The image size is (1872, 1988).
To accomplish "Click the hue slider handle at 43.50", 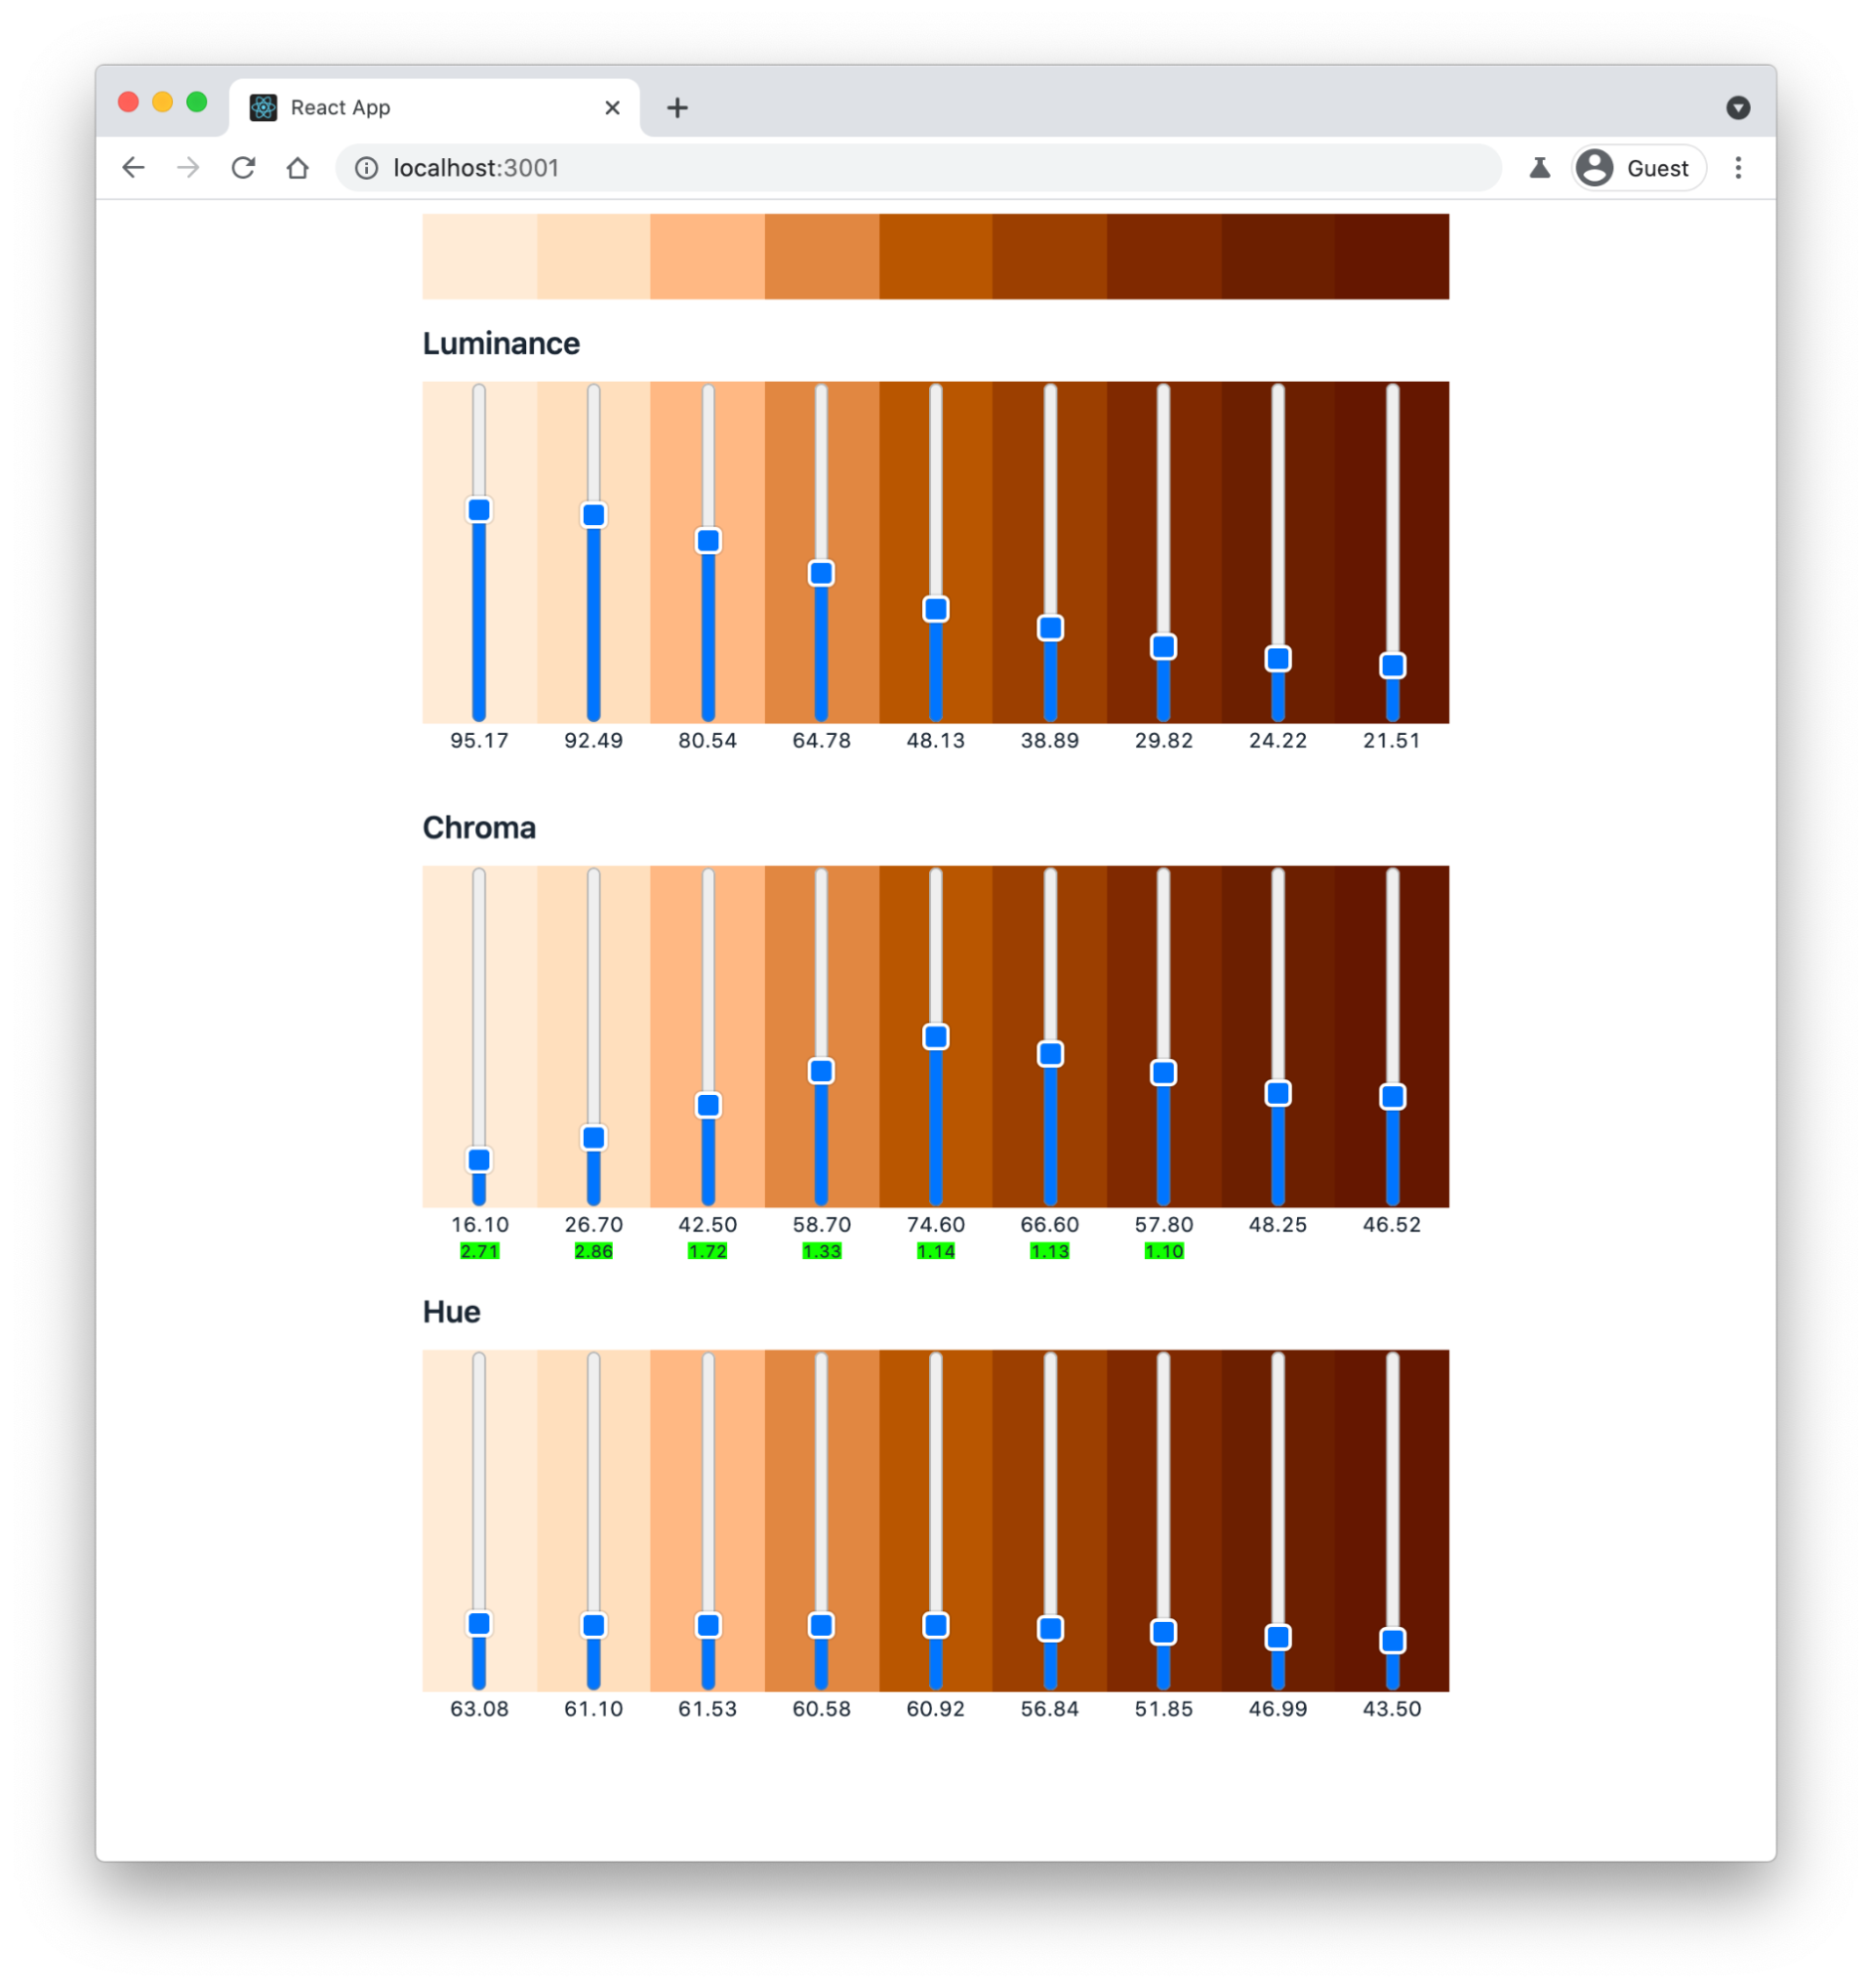I will point(1393,1641).
